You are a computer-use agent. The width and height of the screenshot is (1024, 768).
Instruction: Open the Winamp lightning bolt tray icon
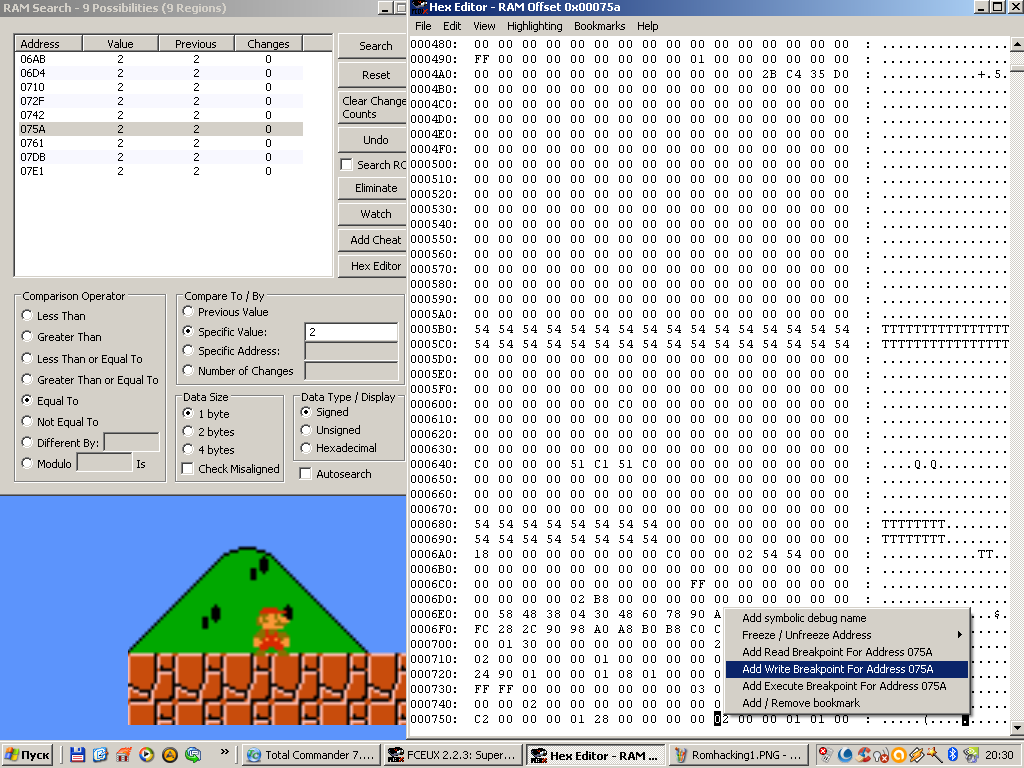tap(916, 755)
